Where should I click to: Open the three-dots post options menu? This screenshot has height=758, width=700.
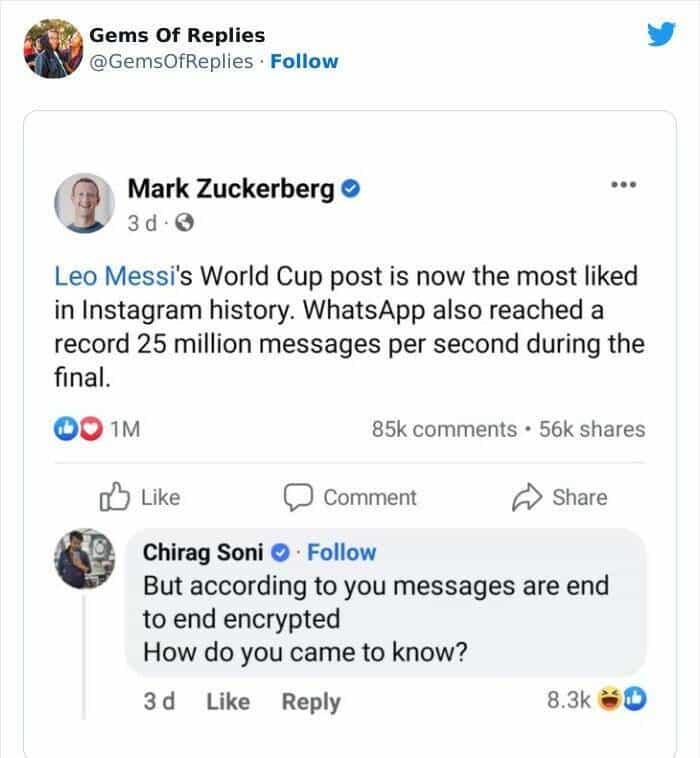pos(625,186)
